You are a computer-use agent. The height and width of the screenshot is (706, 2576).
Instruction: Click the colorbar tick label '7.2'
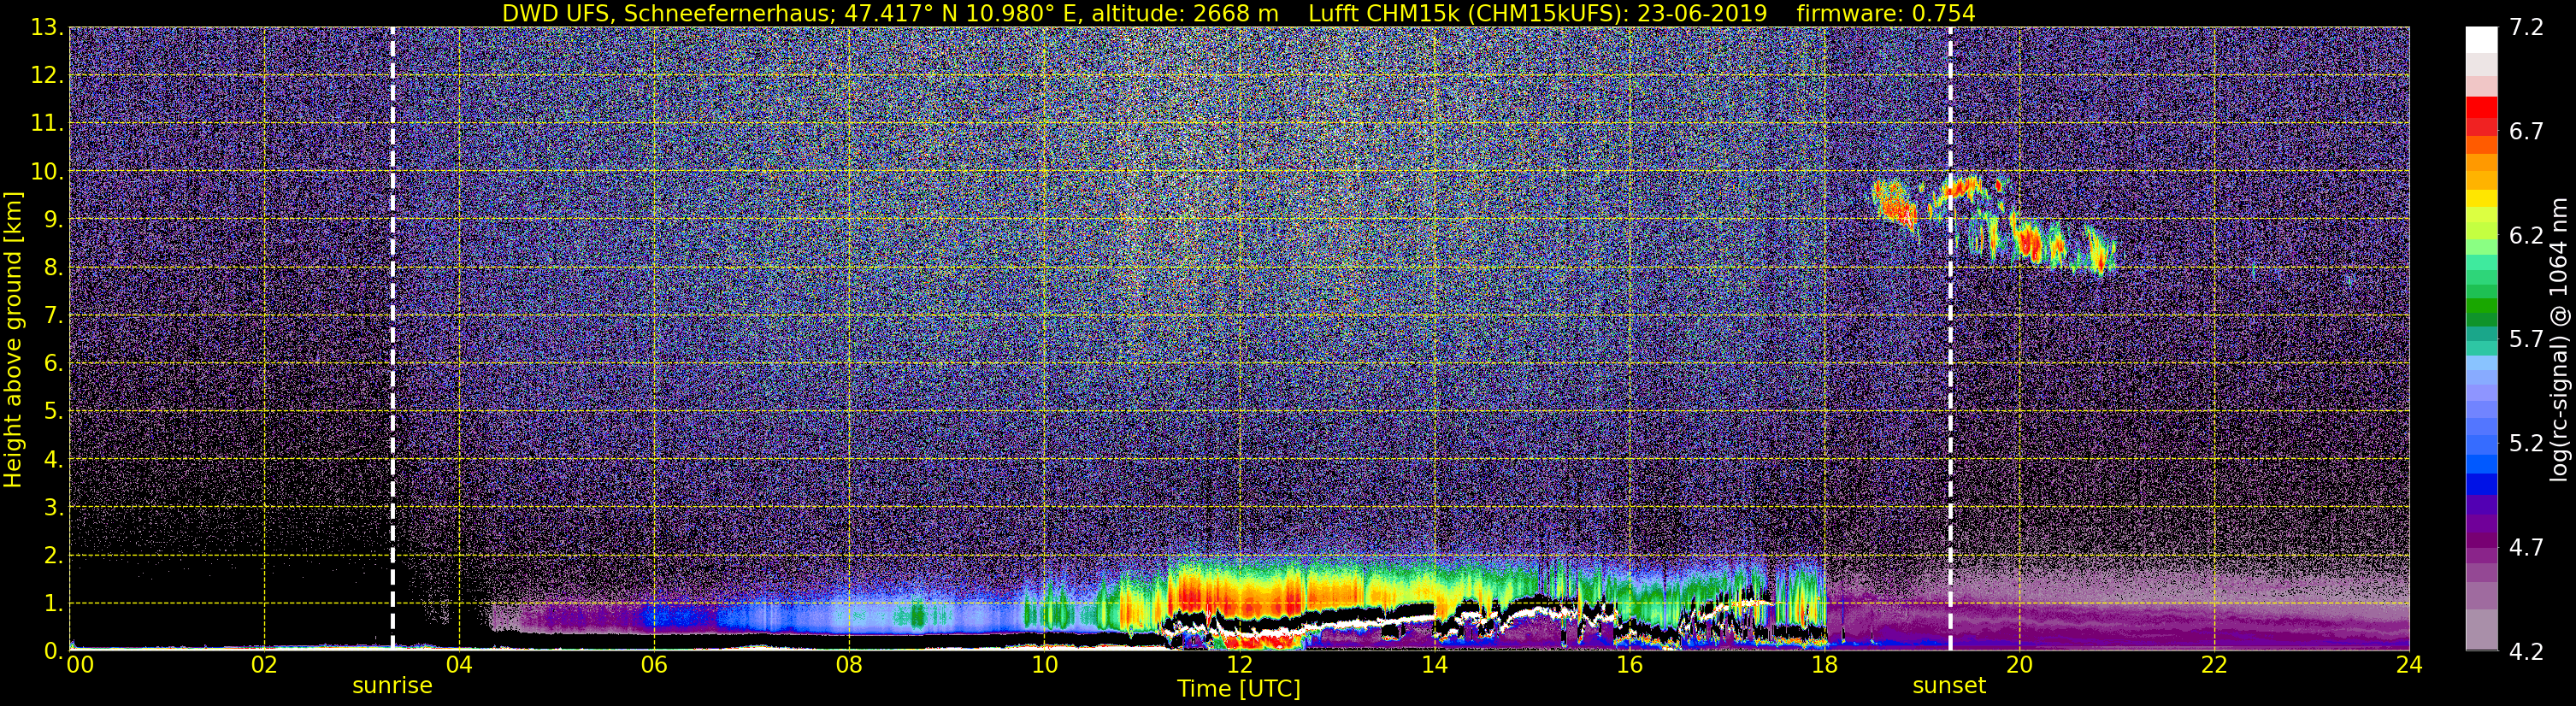pyautogui.click(x=2526, y=28)
